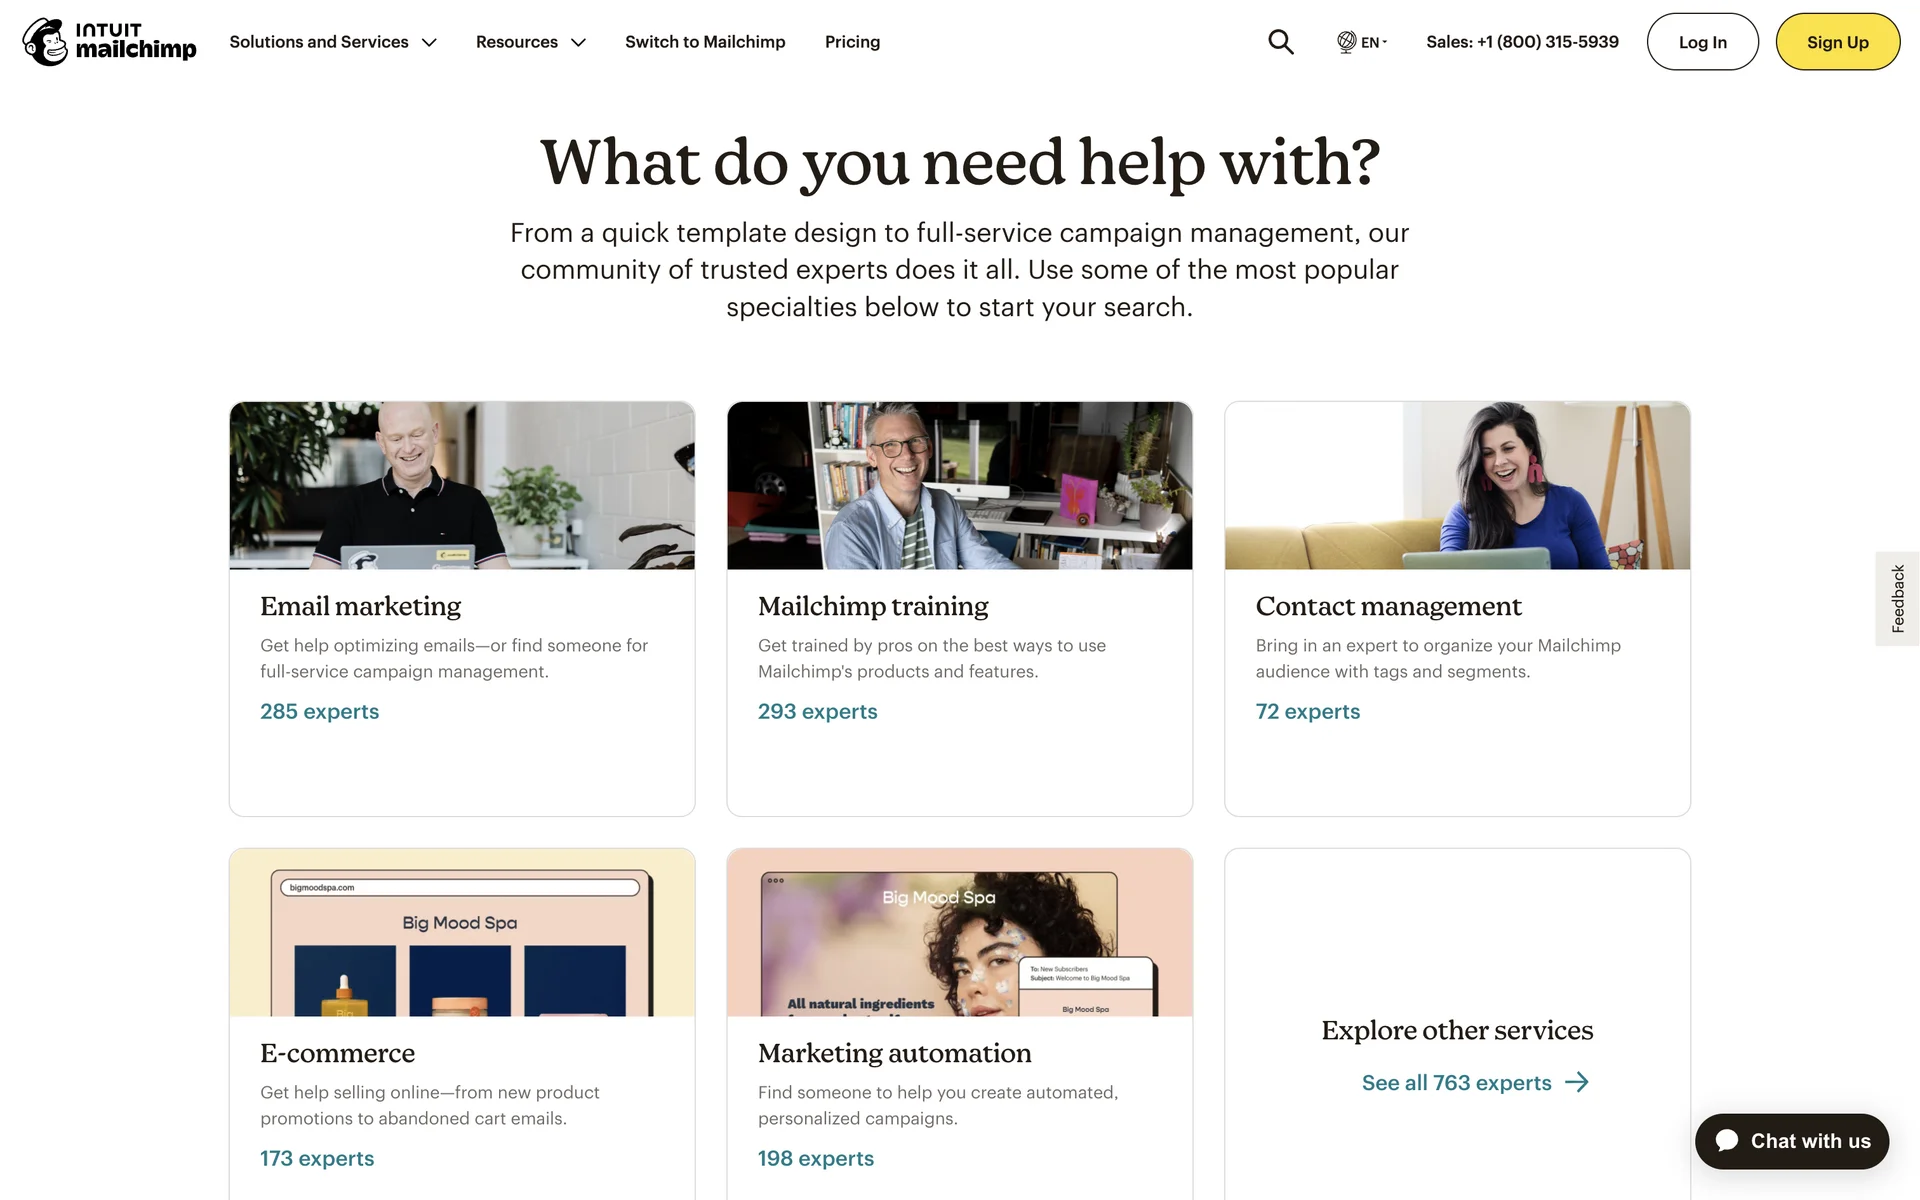
Task: Open the E-commerce Big Mood Spa thumbnail
Action: 462,933
